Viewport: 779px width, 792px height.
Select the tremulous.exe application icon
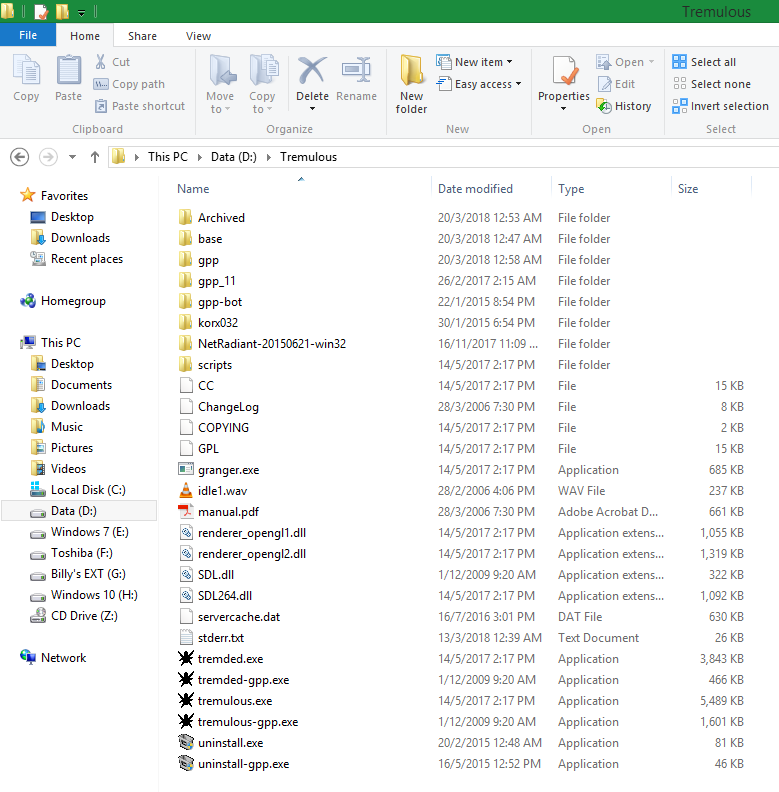pos(185,701)
